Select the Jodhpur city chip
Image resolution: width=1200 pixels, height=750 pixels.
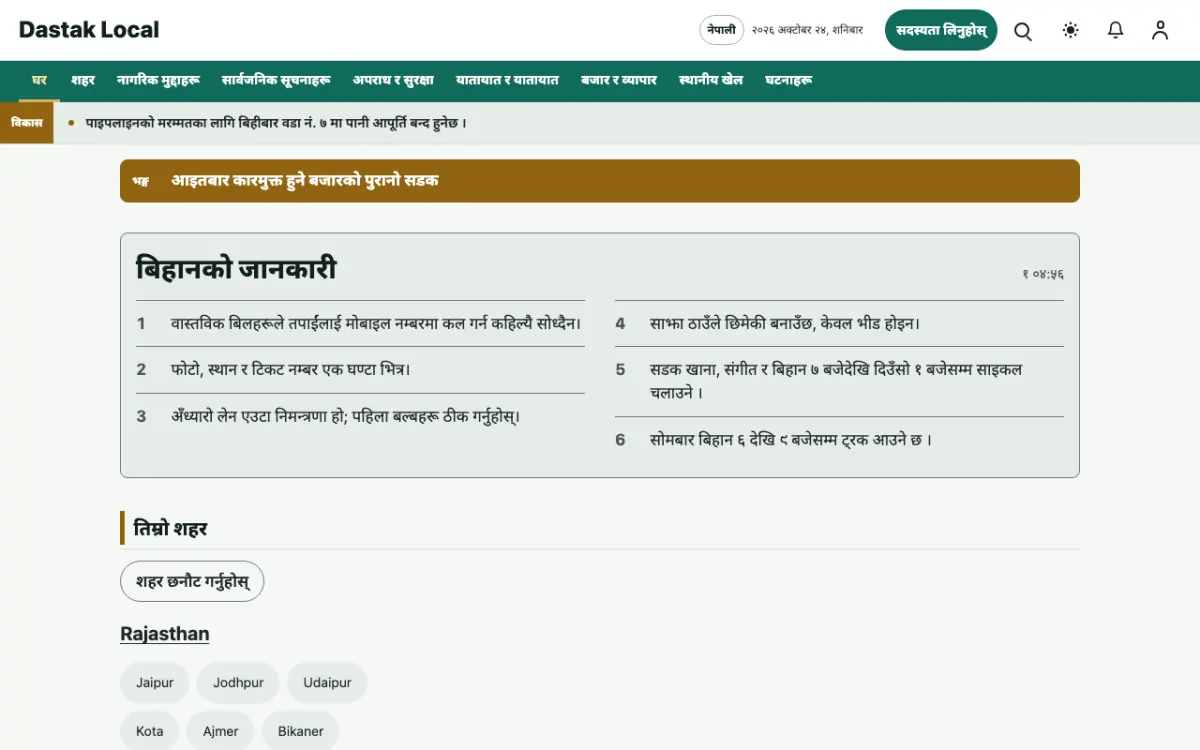(238, 683)
